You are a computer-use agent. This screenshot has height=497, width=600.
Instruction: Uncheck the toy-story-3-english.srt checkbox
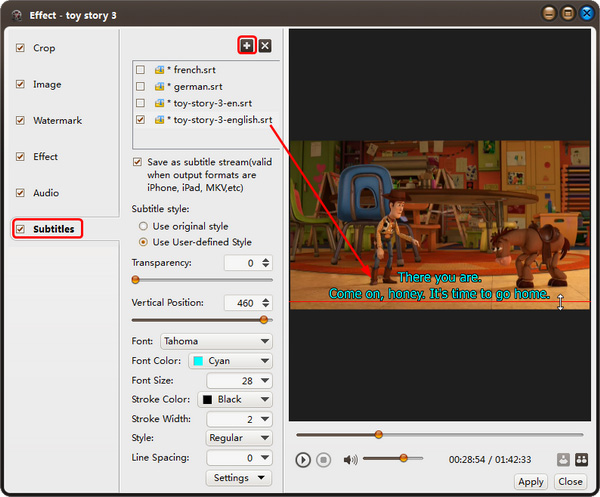[x=140, y=120]
